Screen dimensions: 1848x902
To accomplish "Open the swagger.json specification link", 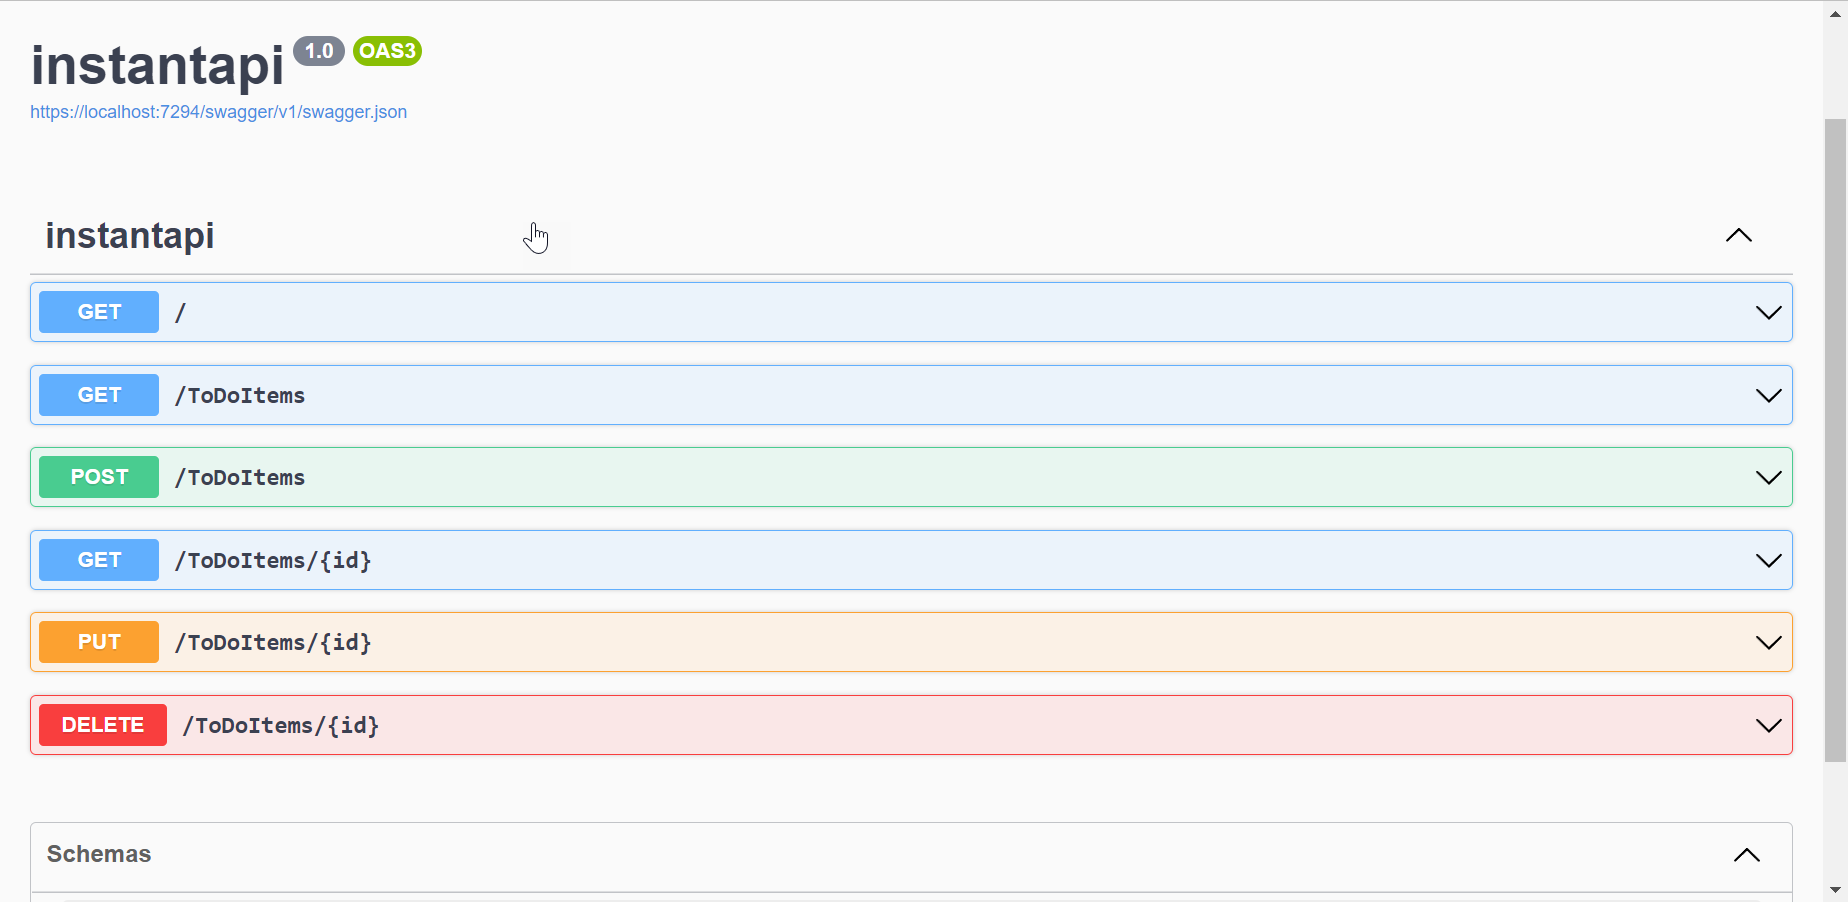I will coord(218,112).
